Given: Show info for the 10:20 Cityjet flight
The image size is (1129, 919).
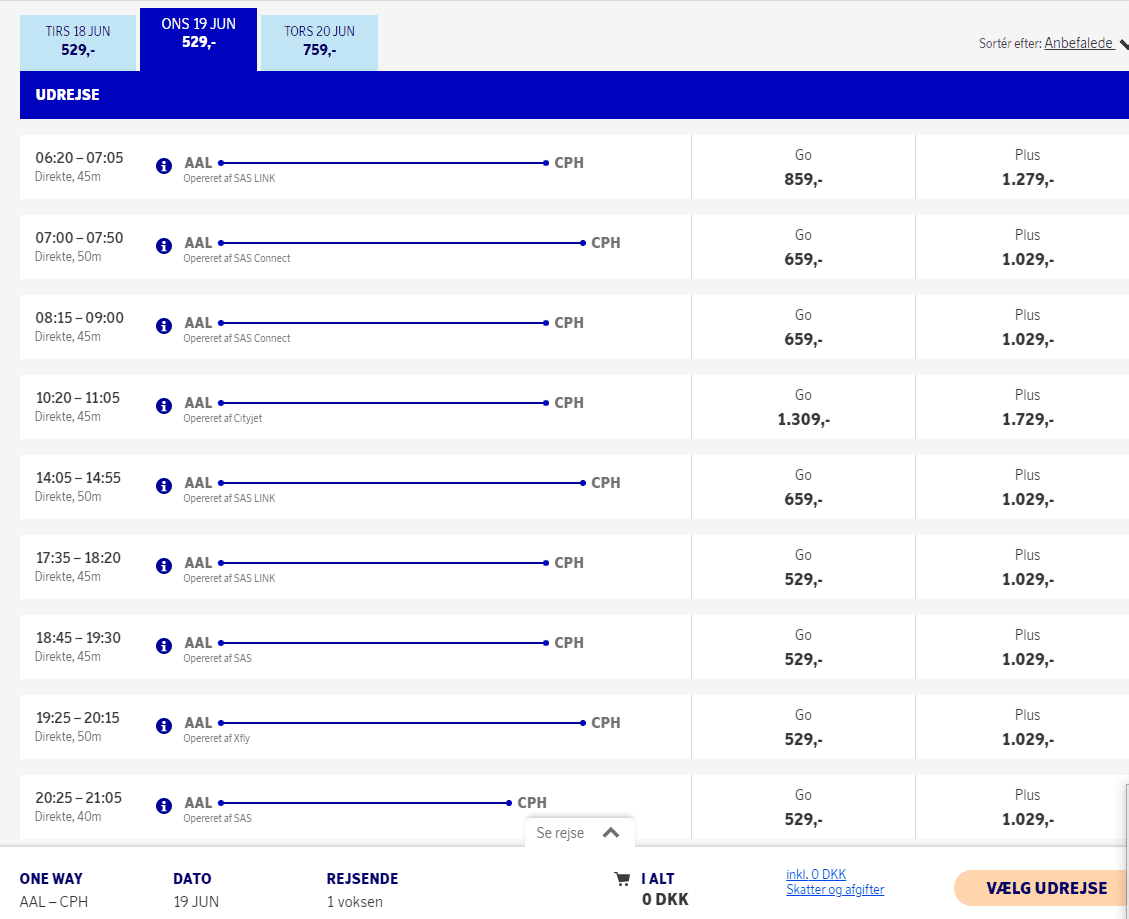Looking at the screenshot, I should pos(164,406).
